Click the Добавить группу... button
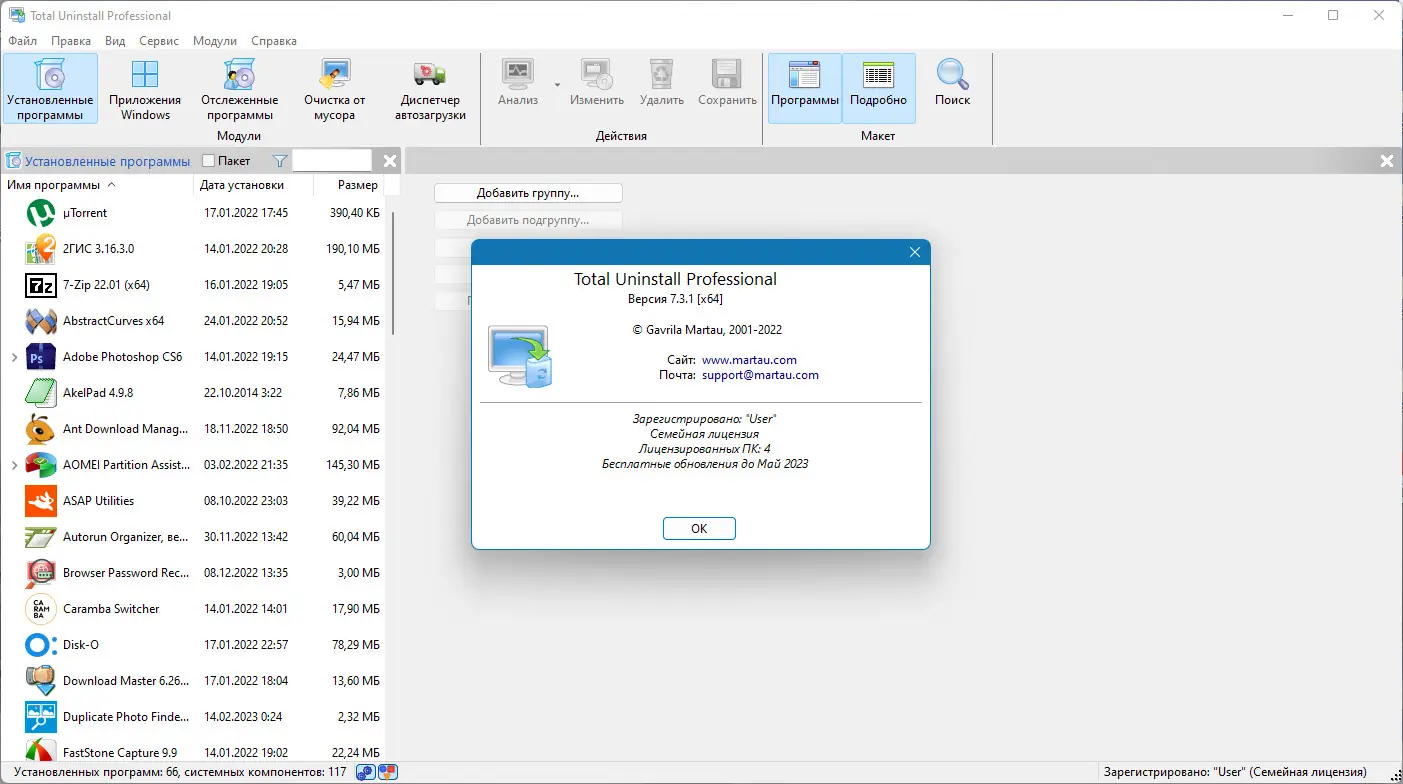 tap(528, 193)
